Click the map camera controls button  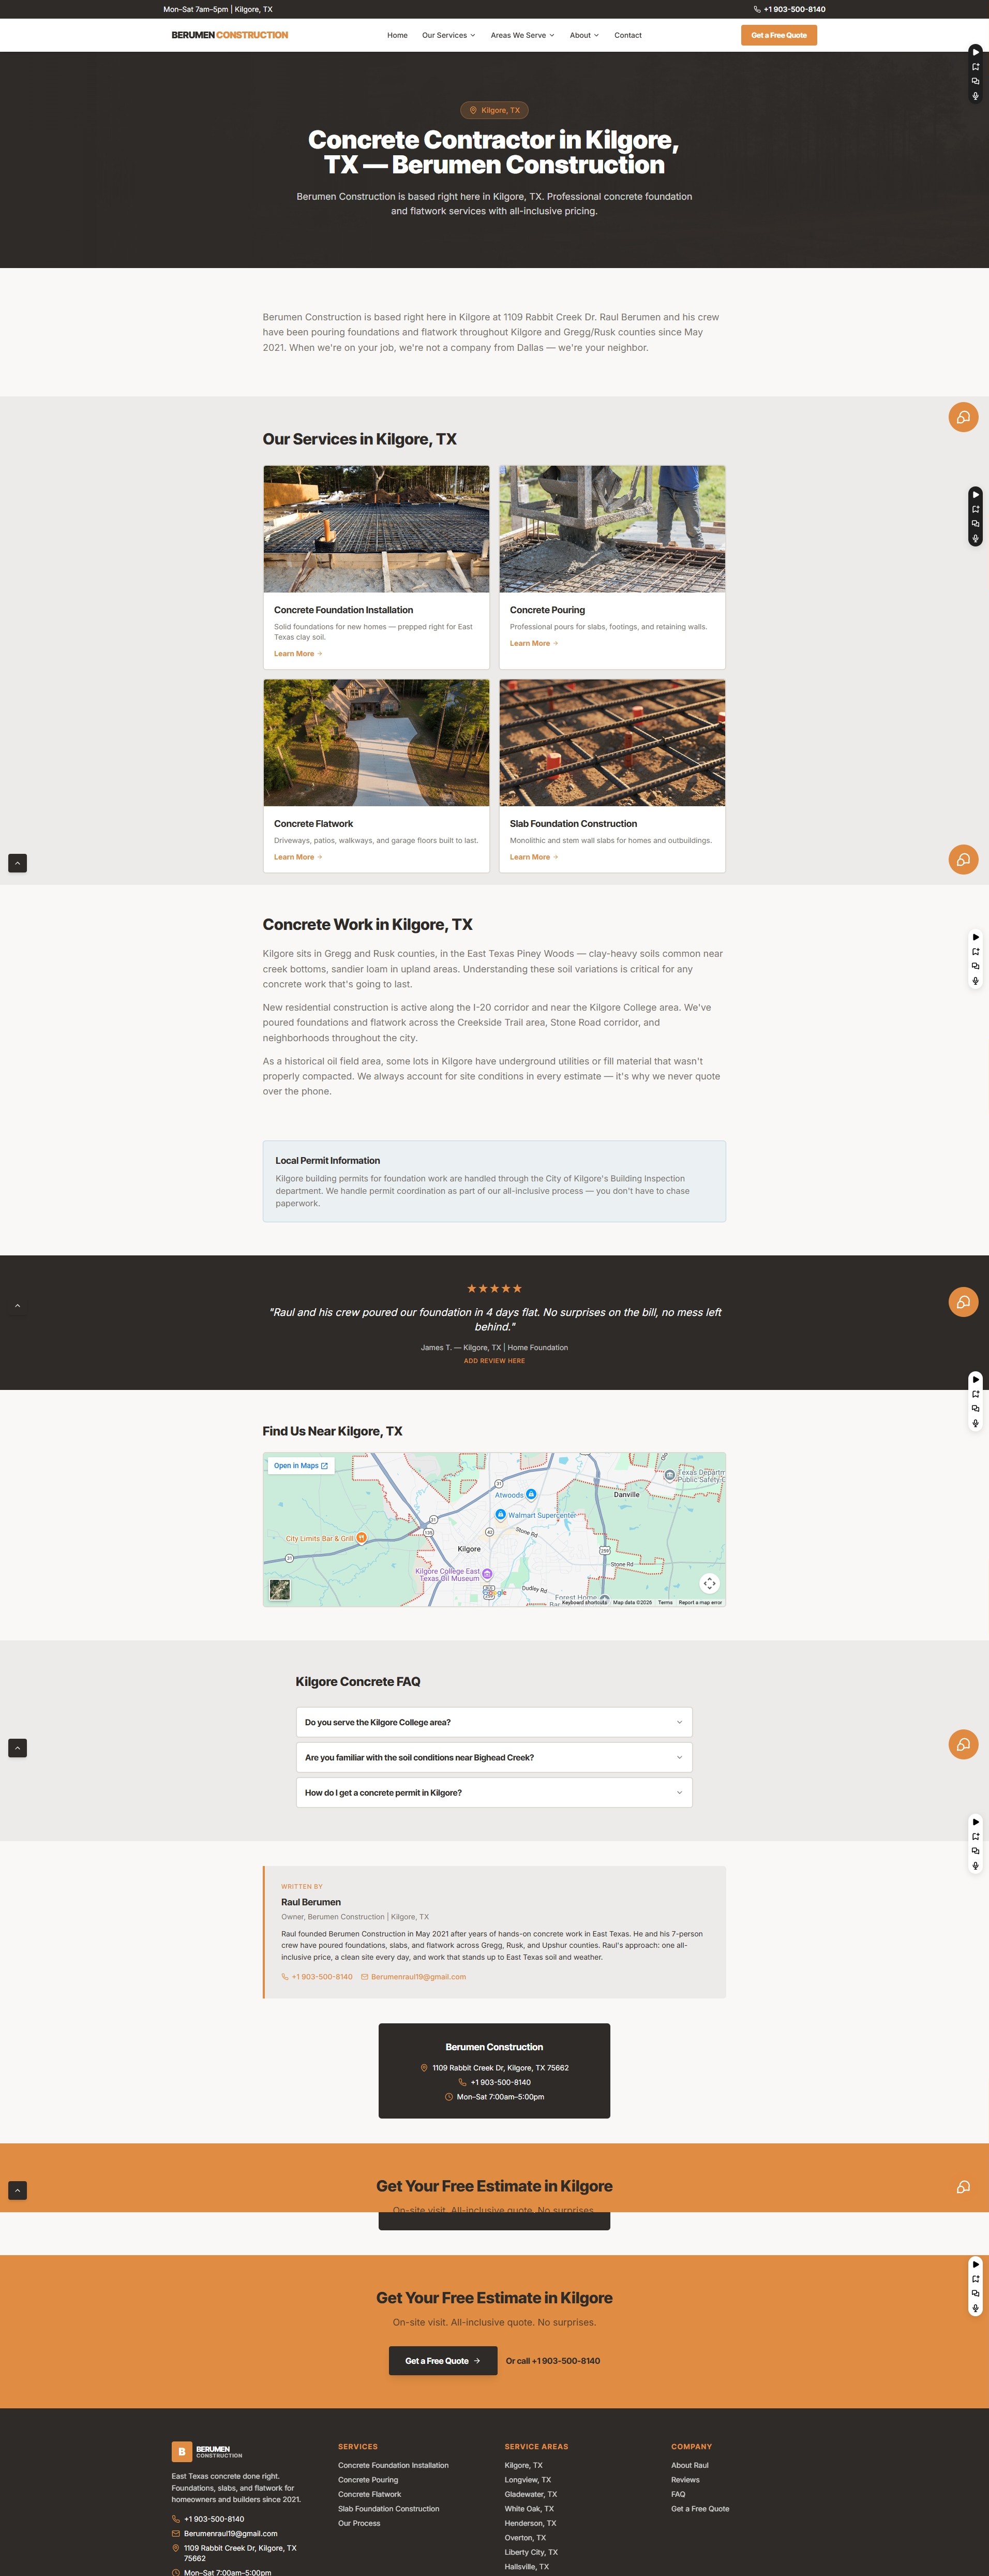pos(709,1583)
